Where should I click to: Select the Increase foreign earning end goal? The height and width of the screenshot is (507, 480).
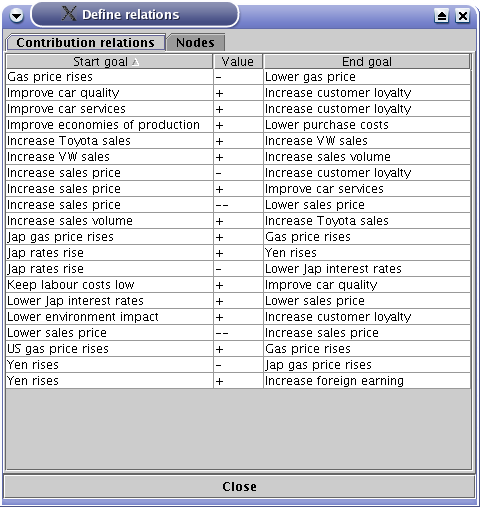coord(367,381)
